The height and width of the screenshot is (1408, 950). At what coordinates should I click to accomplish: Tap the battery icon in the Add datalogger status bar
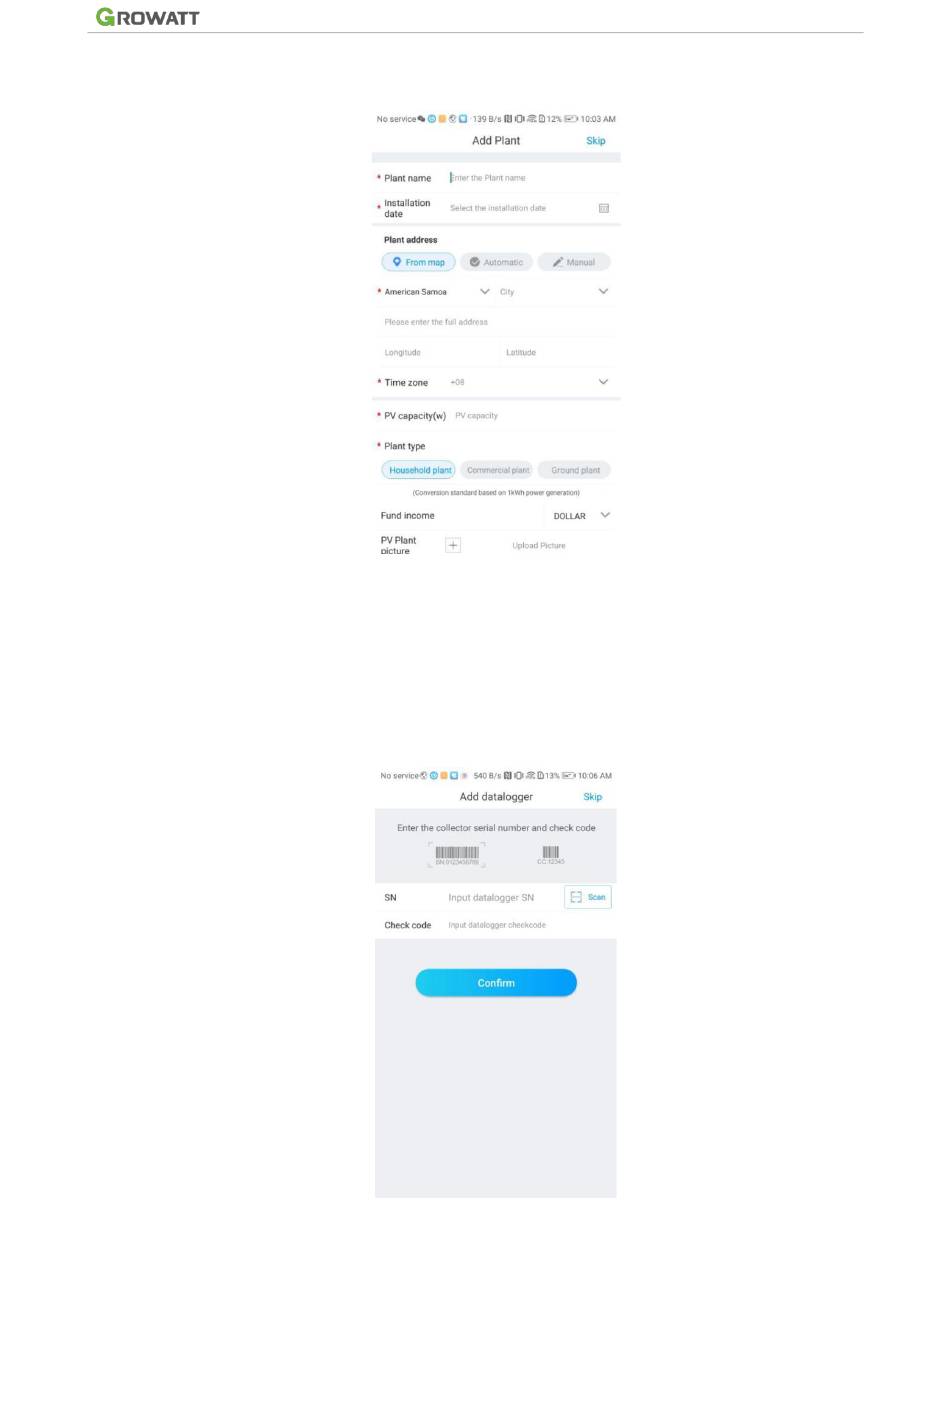[569, 776]
